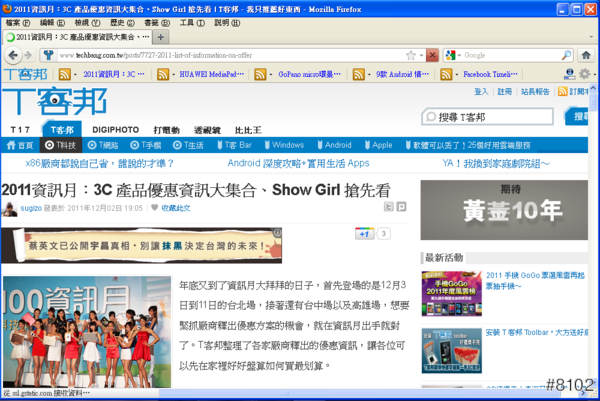Click 首頁 home link in nav bar
The width and height of the screenshot is (600, 401).
tap(20, 145)
